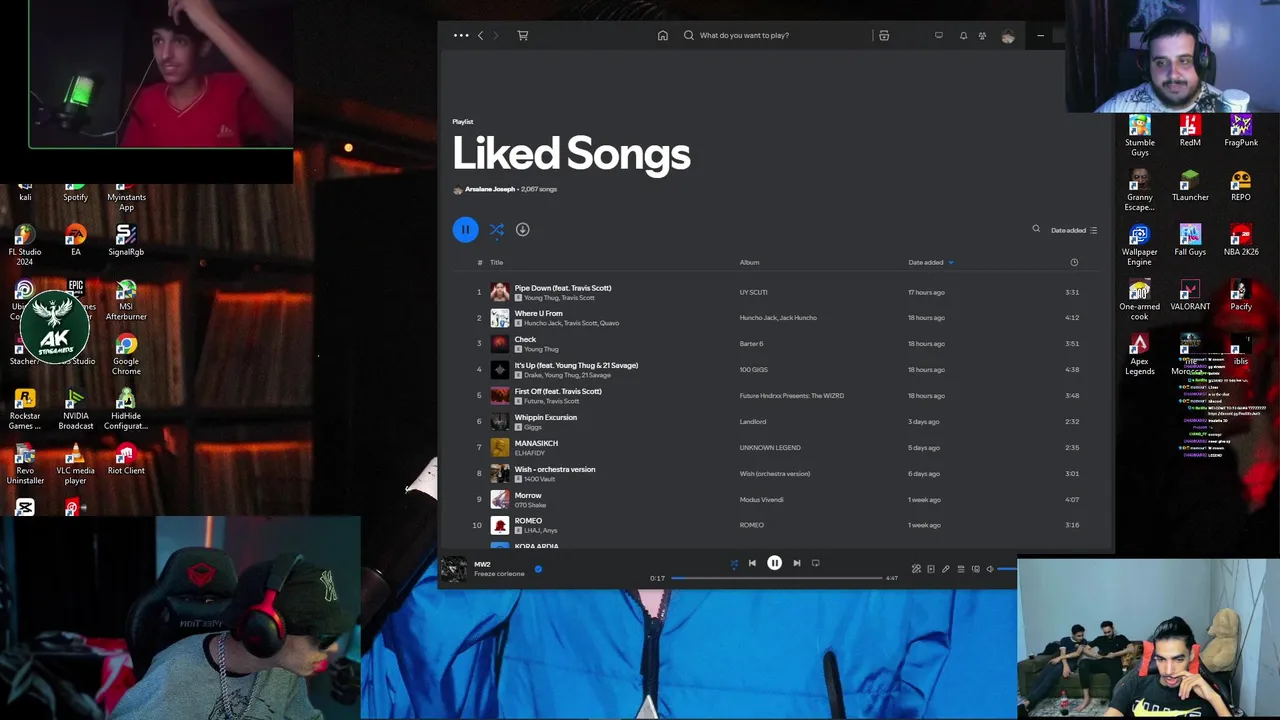Select the song 'Check' by Young Thug

coord(525,339)
